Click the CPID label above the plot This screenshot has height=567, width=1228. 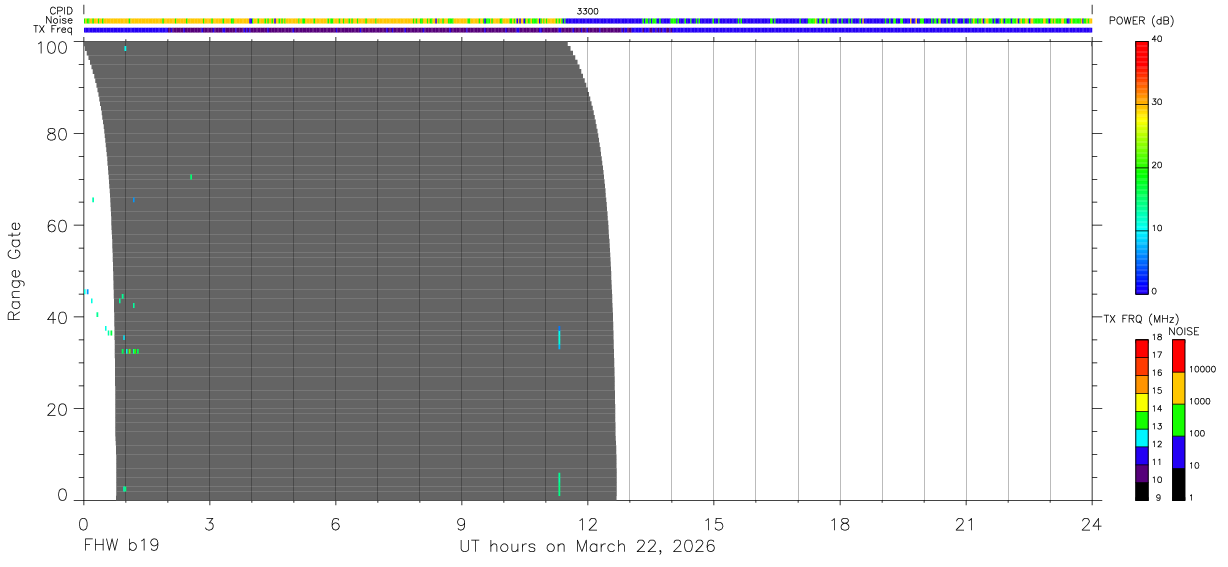click(62, 11)
